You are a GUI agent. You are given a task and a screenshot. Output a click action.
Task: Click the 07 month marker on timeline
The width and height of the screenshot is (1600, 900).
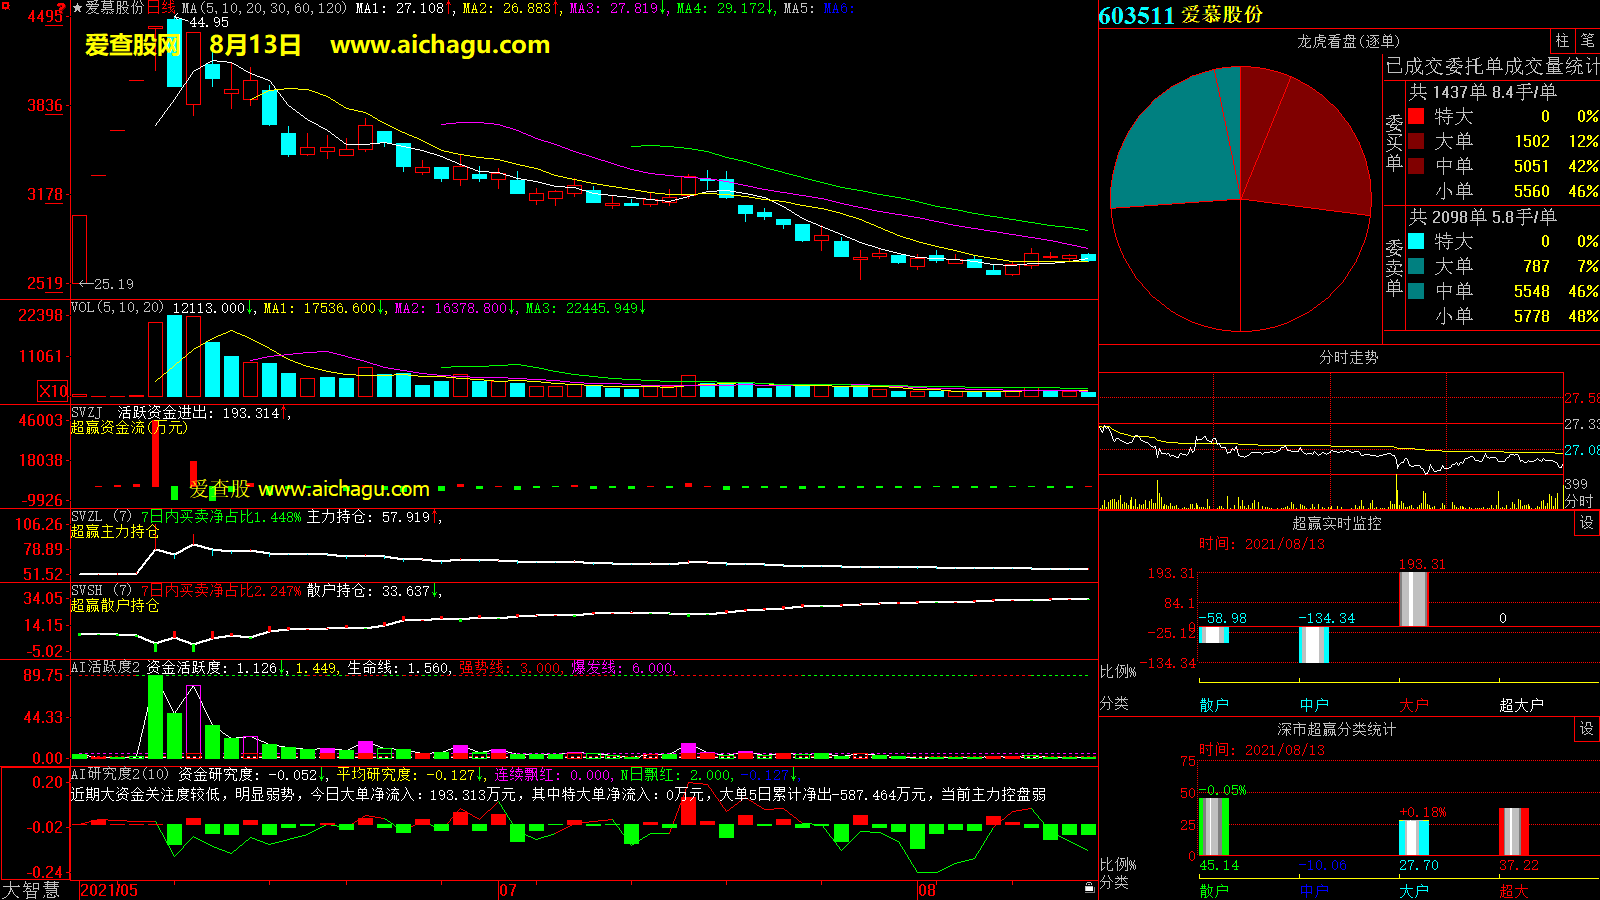pos(508,890)
